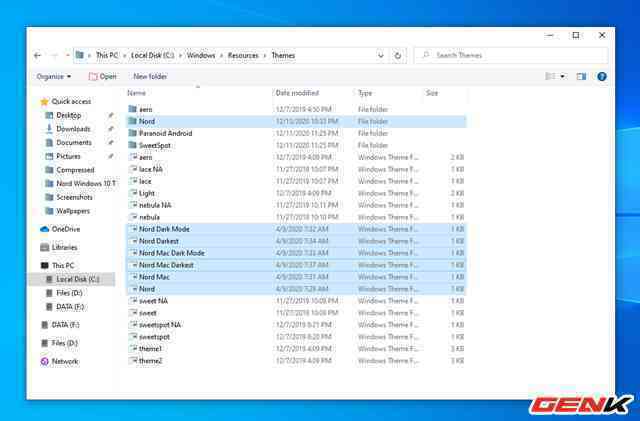Select Libraries in the sidebar
This screenshot has width=640, height=421.
(x=59, y=247)
